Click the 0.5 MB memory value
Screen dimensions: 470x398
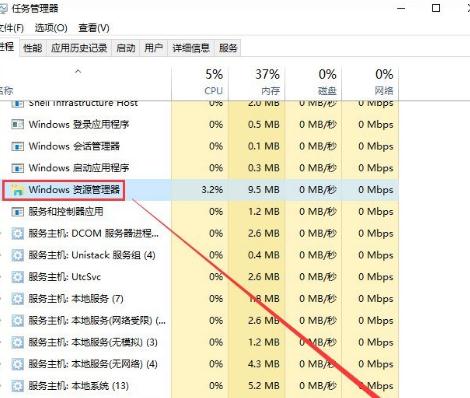click(263, 124)
